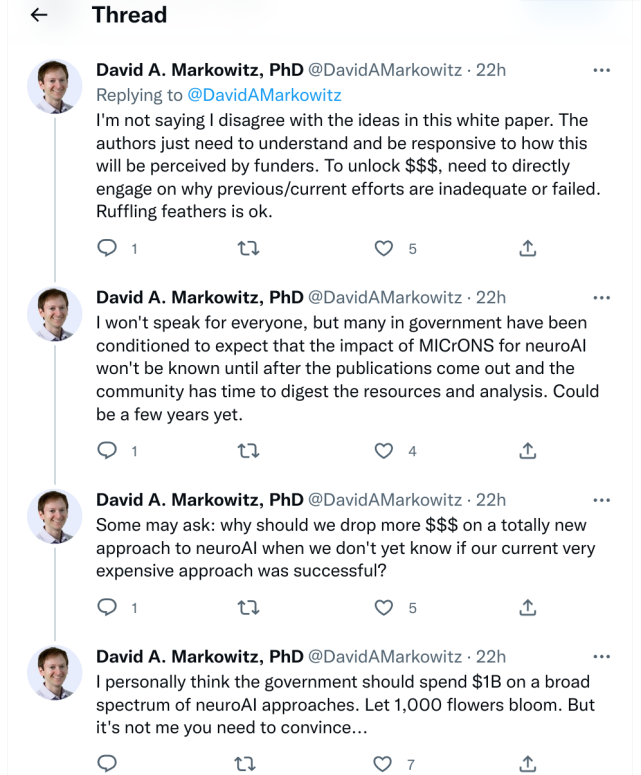This screenshot has width=641, height=775.
Task: Like the tweet about the very expensive approach
Action: [x=384, y=607]
